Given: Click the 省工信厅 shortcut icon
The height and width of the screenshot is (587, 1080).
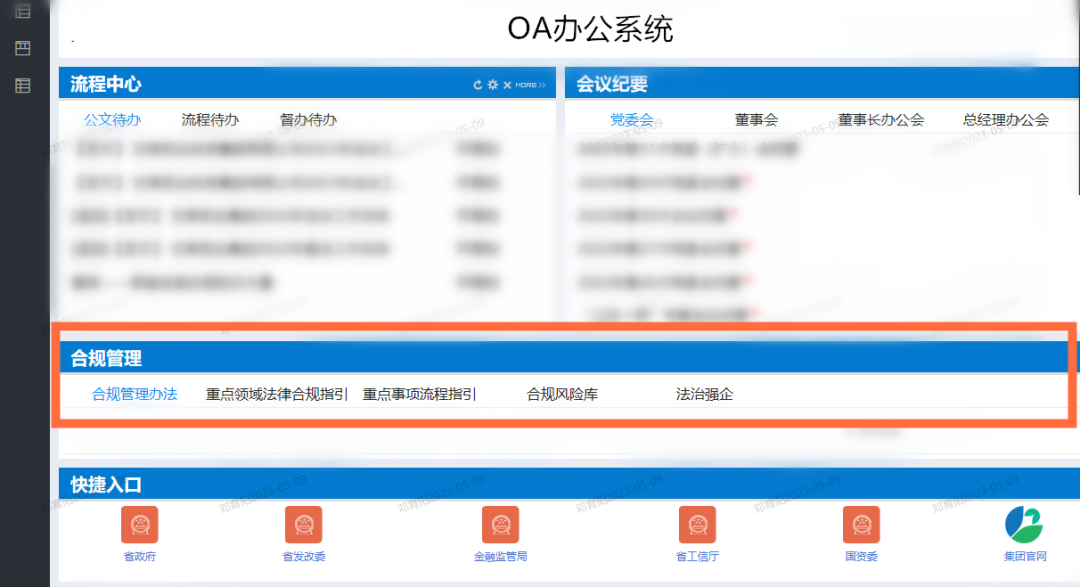Looking at the screenshot, I should (x=697, y=524).
